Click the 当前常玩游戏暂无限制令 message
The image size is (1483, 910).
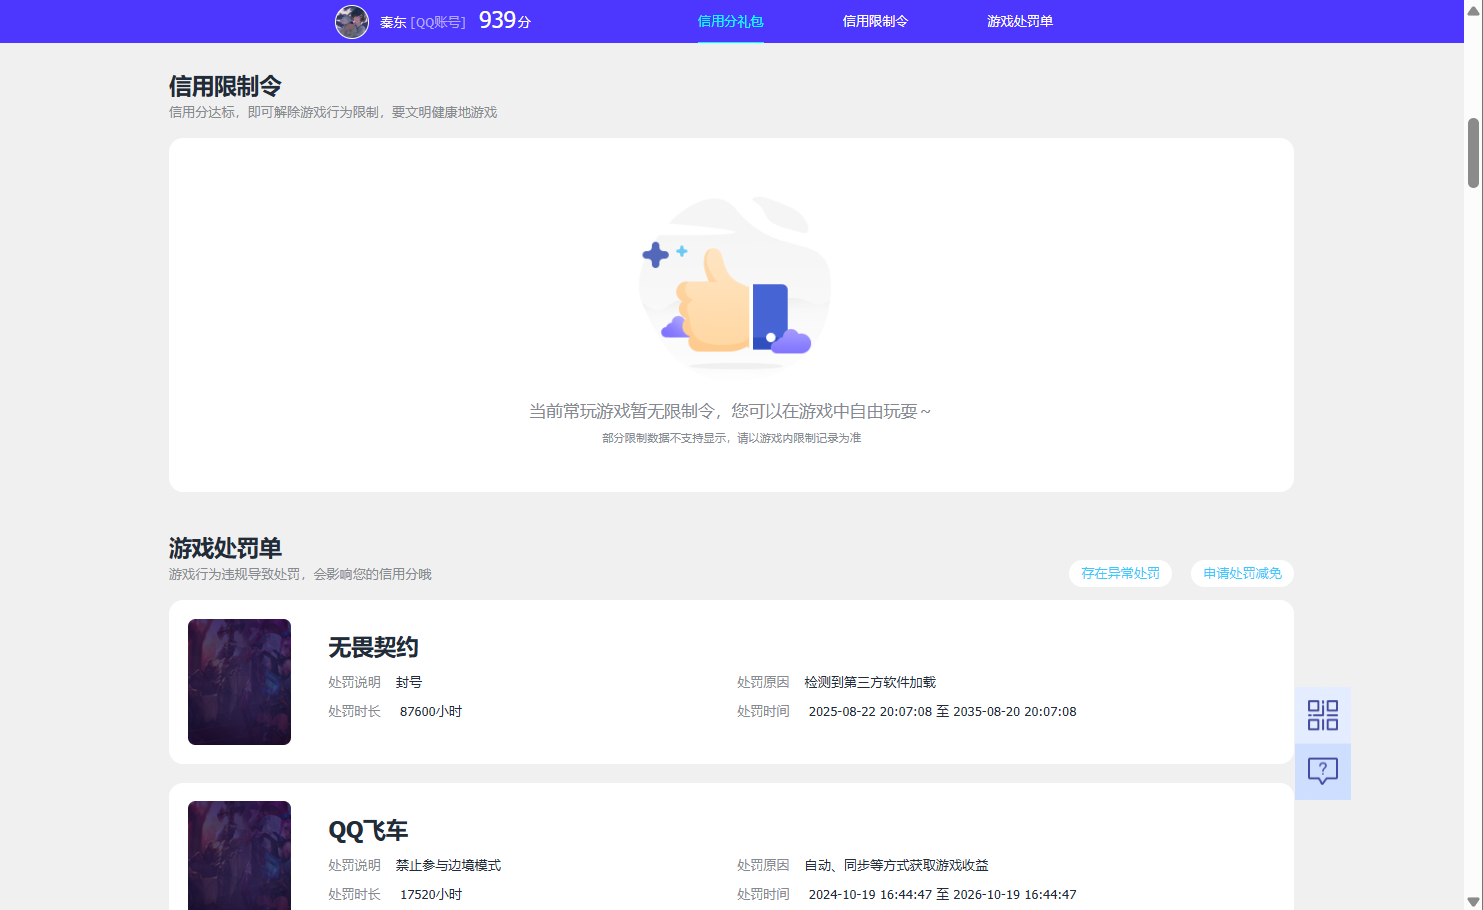[x=730, y=411]
